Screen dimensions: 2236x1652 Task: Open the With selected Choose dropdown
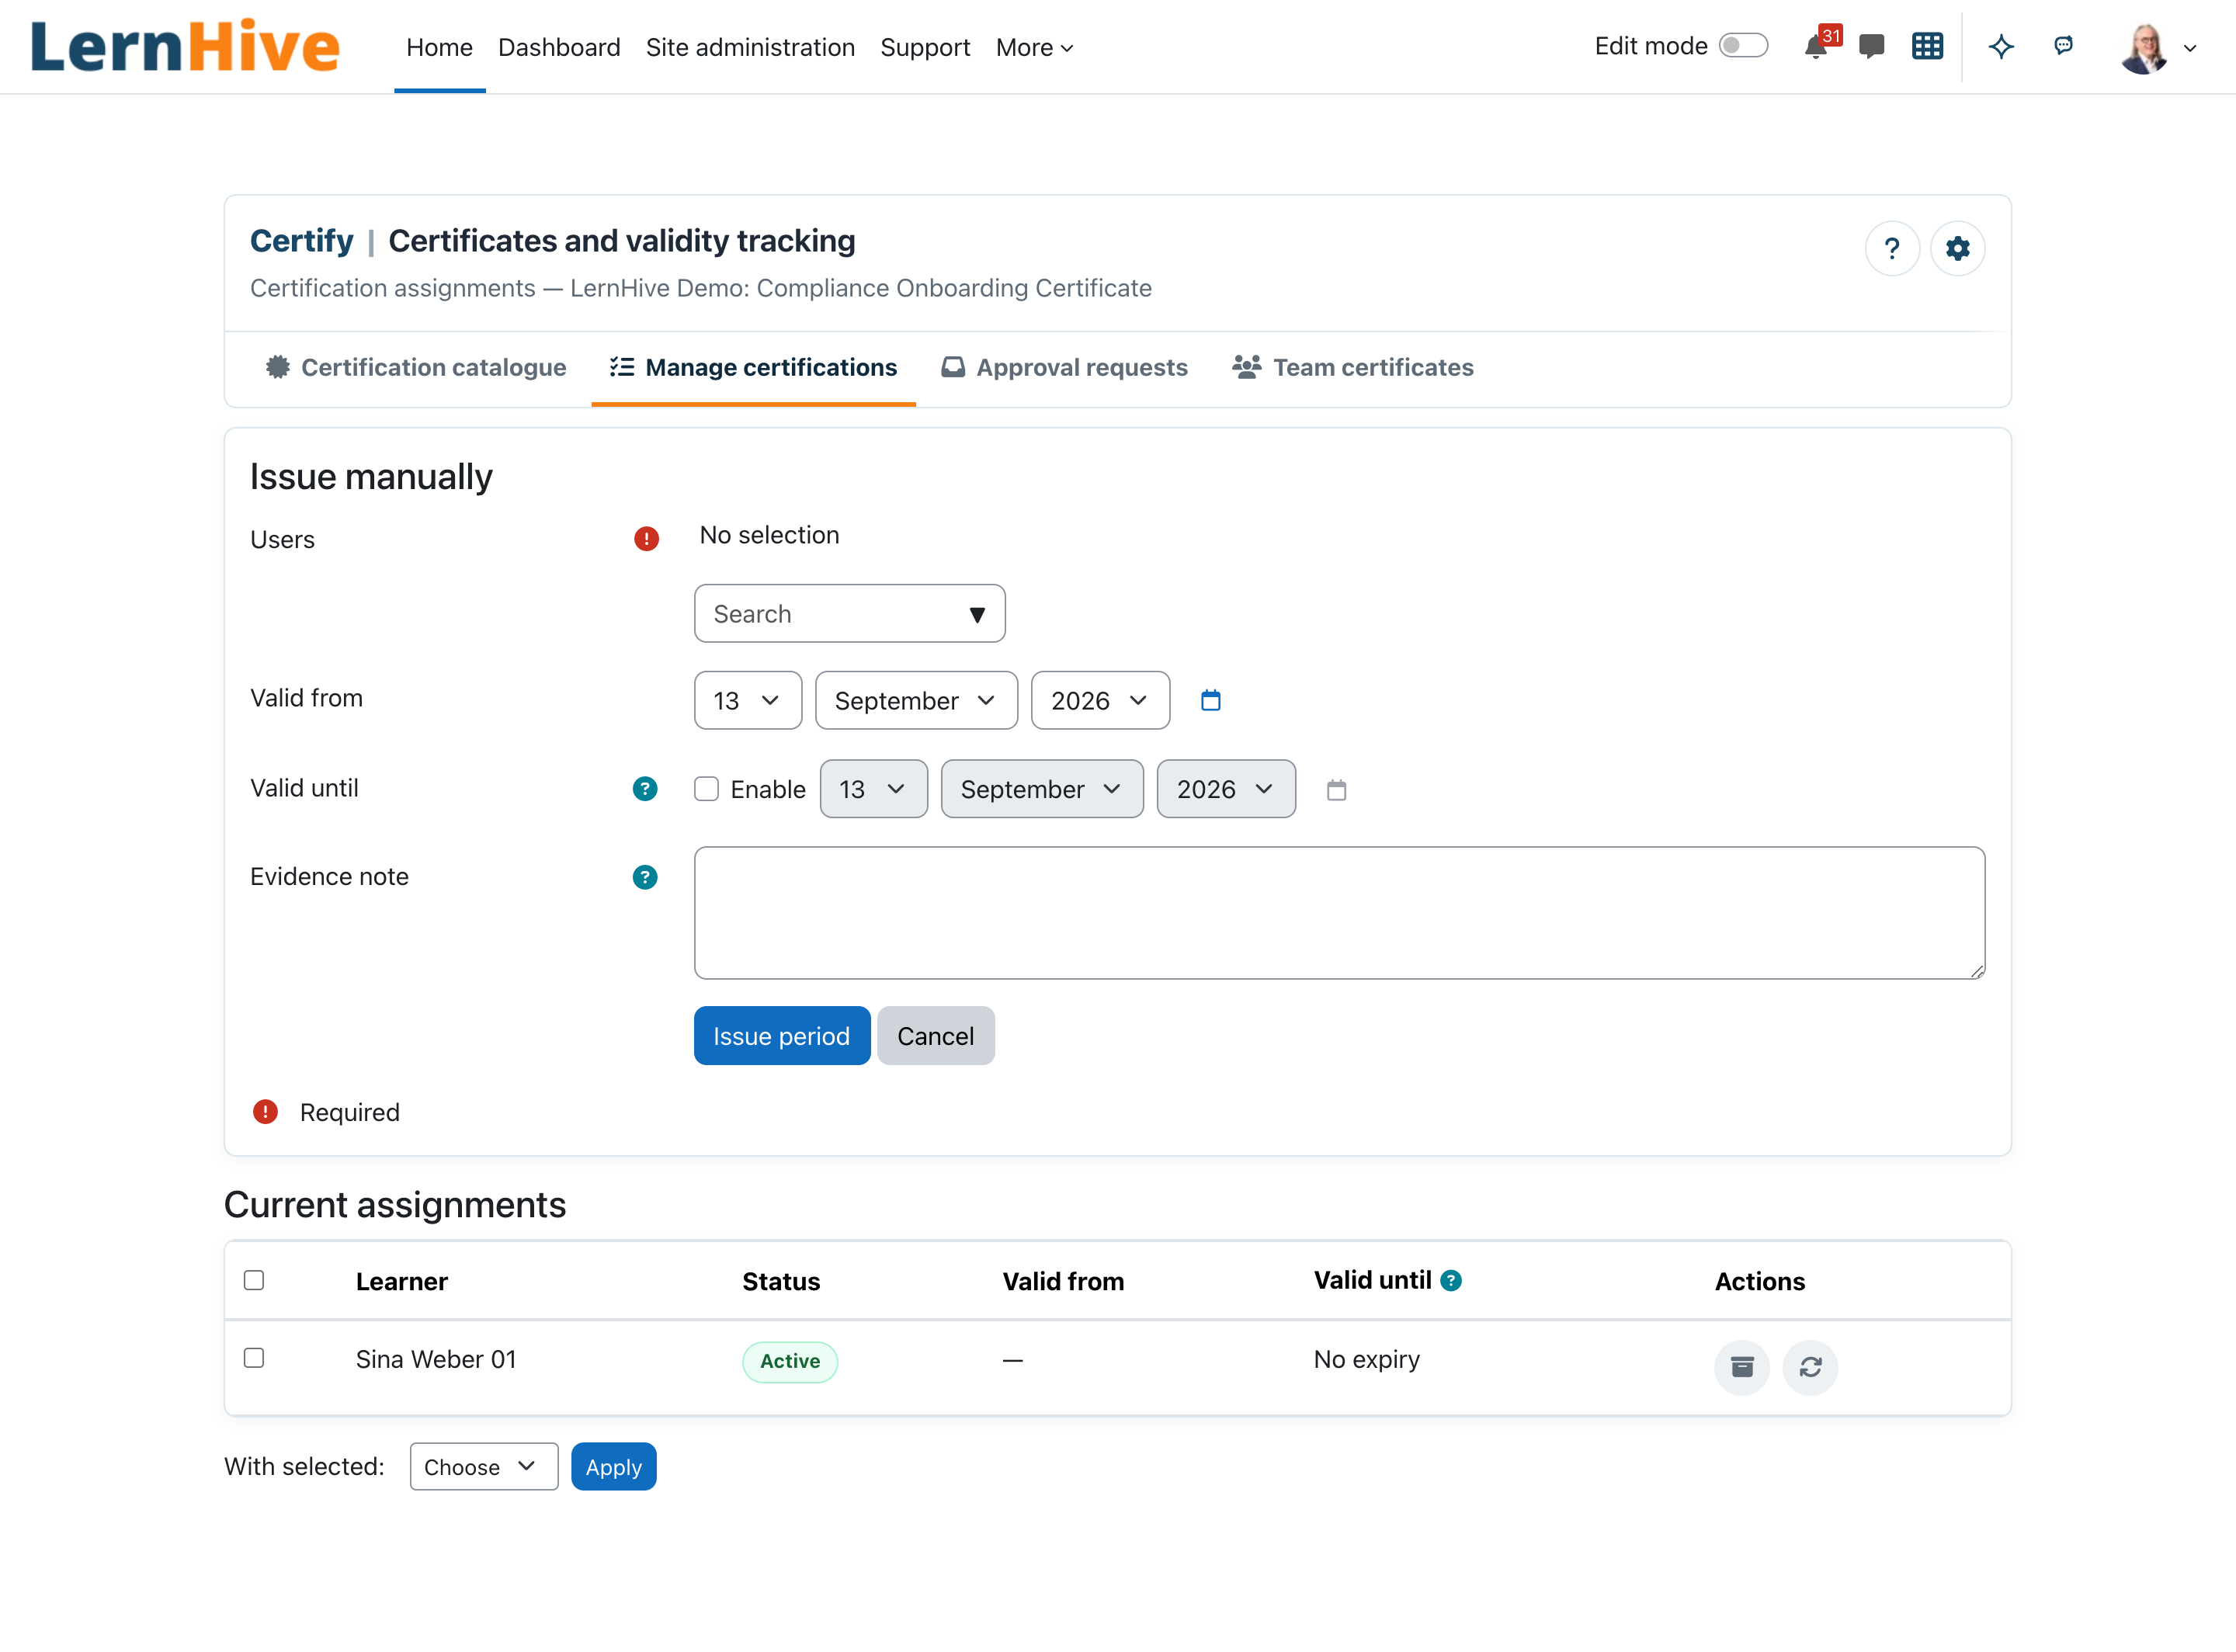484,1466
